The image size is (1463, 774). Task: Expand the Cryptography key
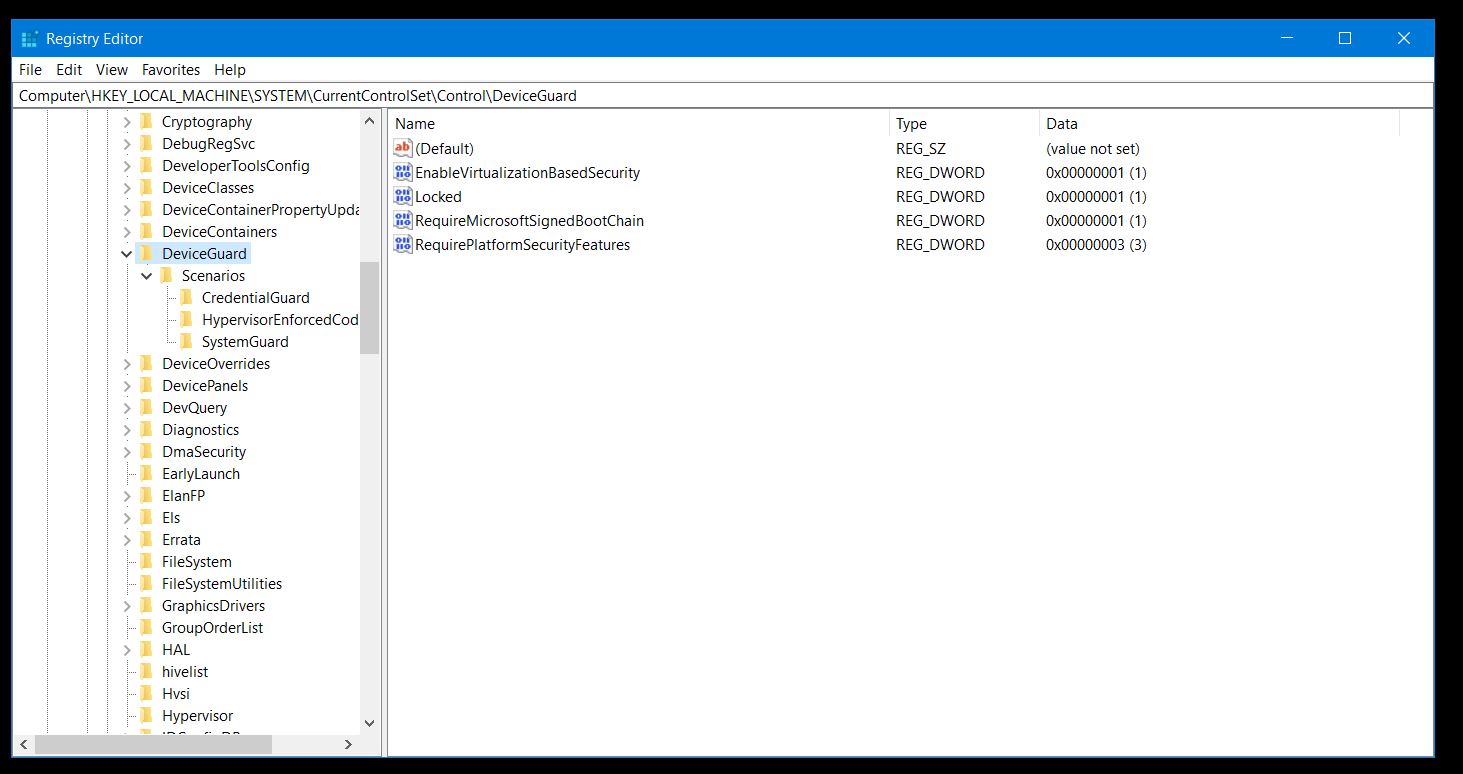(x=127, y=122)
